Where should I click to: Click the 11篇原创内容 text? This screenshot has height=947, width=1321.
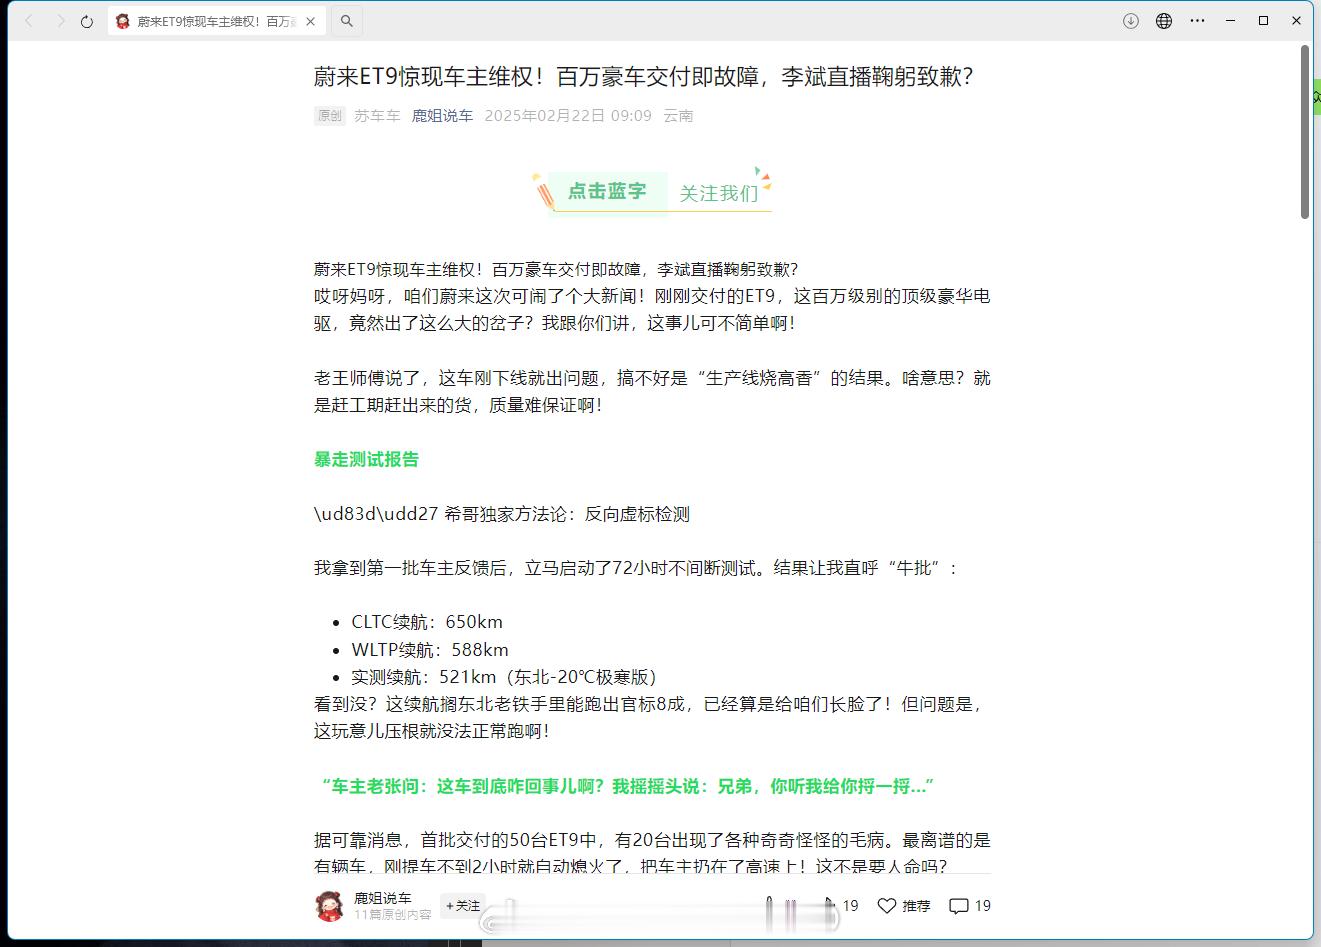392,914
